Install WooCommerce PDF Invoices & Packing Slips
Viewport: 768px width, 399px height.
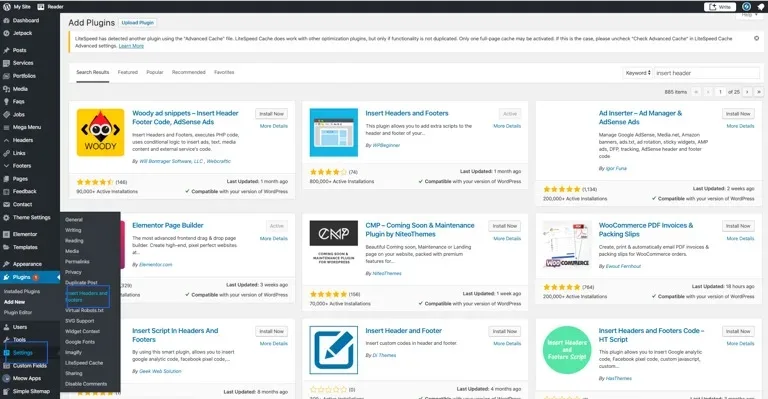tap(738, 226)
